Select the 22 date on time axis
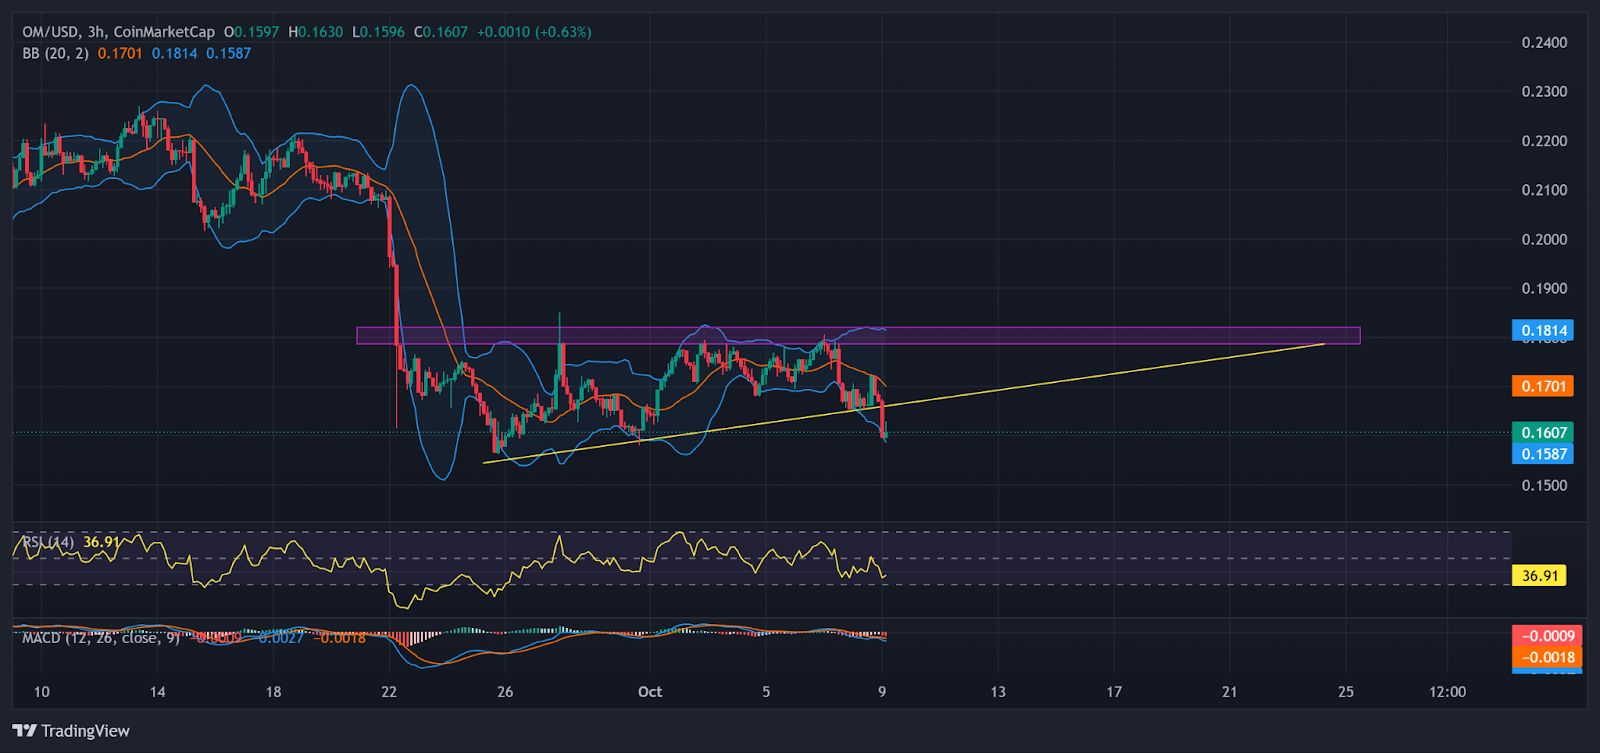Image resolution: width=1600 pixels, height=753 pixels. (x=389, y=691)
